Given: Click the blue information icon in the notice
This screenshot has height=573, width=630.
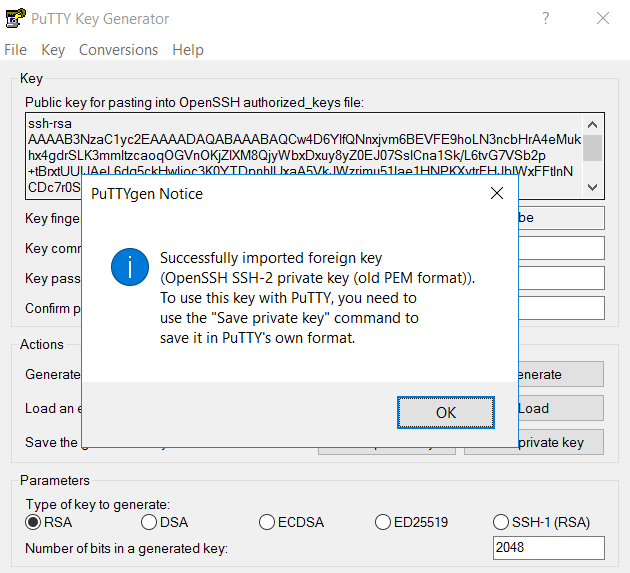Looking at the screenshot, I should (x=130, y=268).
